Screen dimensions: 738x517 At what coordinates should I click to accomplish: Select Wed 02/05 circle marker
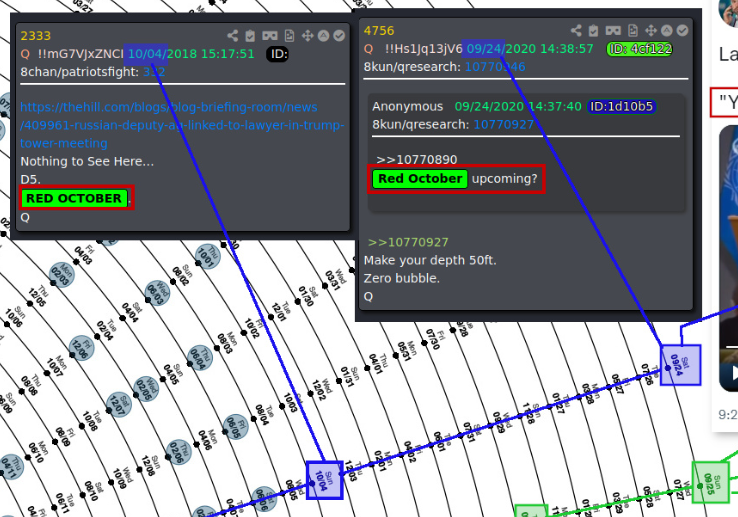point(146,389)
